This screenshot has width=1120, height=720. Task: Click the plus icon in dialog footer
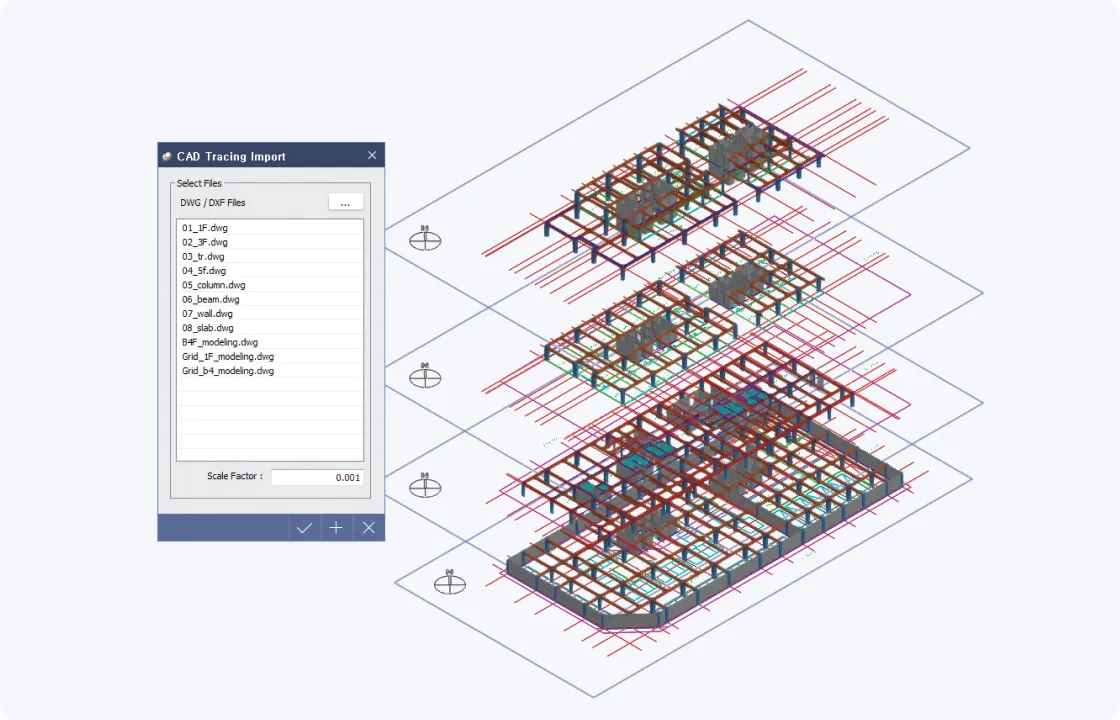336,528
